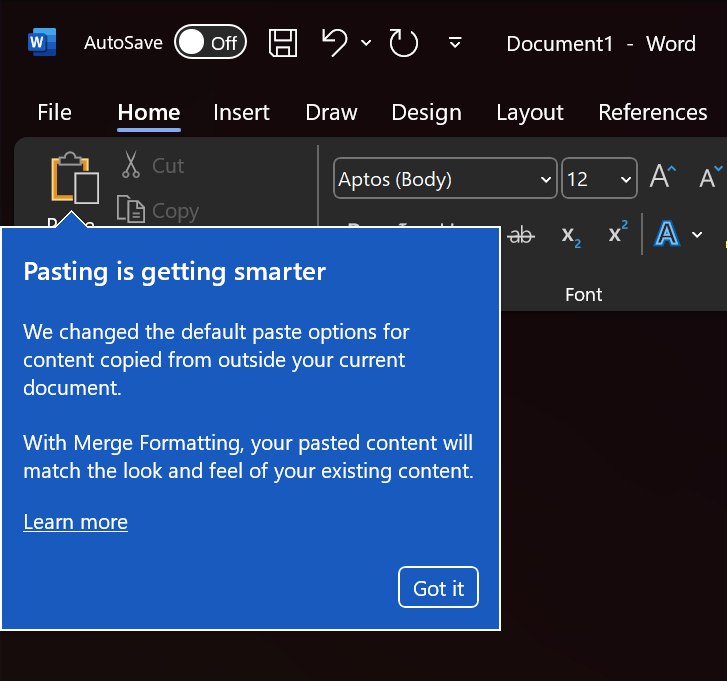The image size is (727, 681).
Task: Apply Superscript formatting
Action: [618, 234]
